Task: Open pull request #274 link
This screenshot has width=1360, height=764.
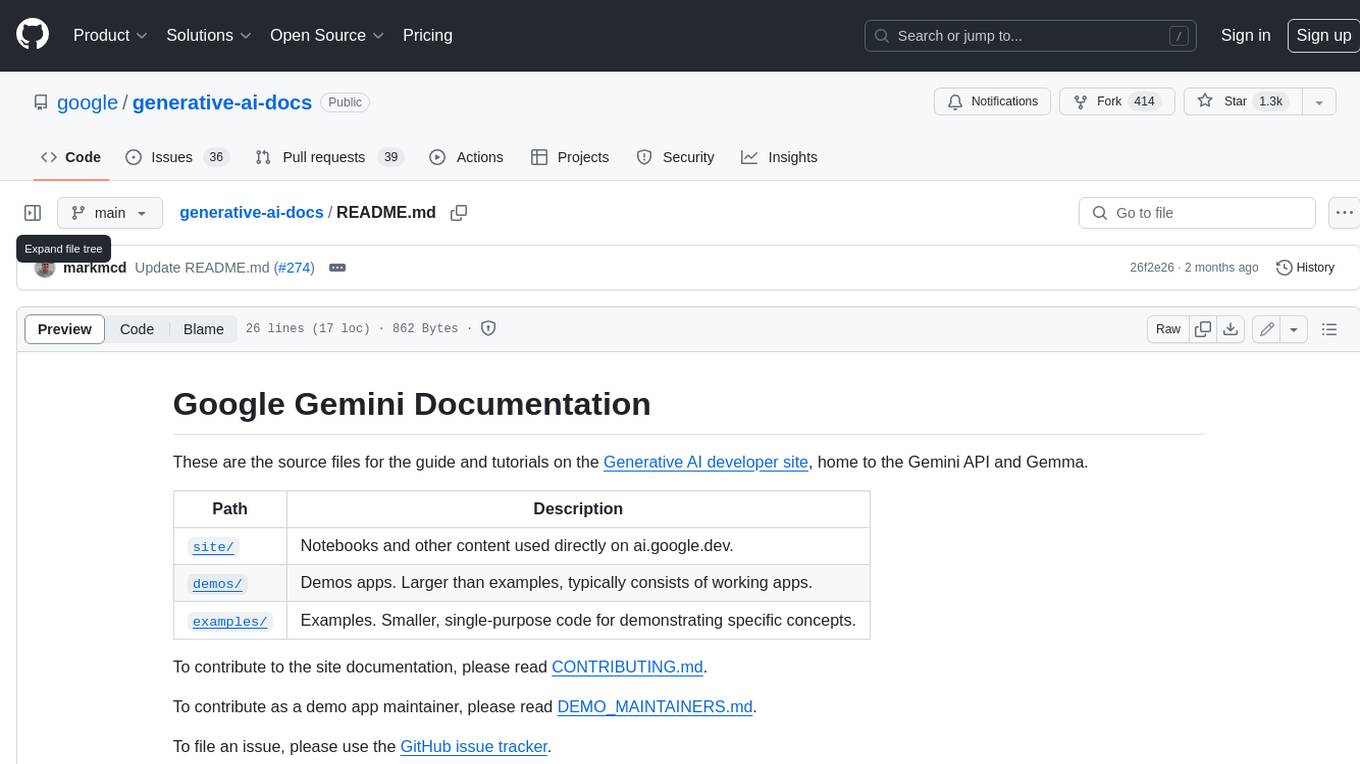Action: tap(294, 268)
